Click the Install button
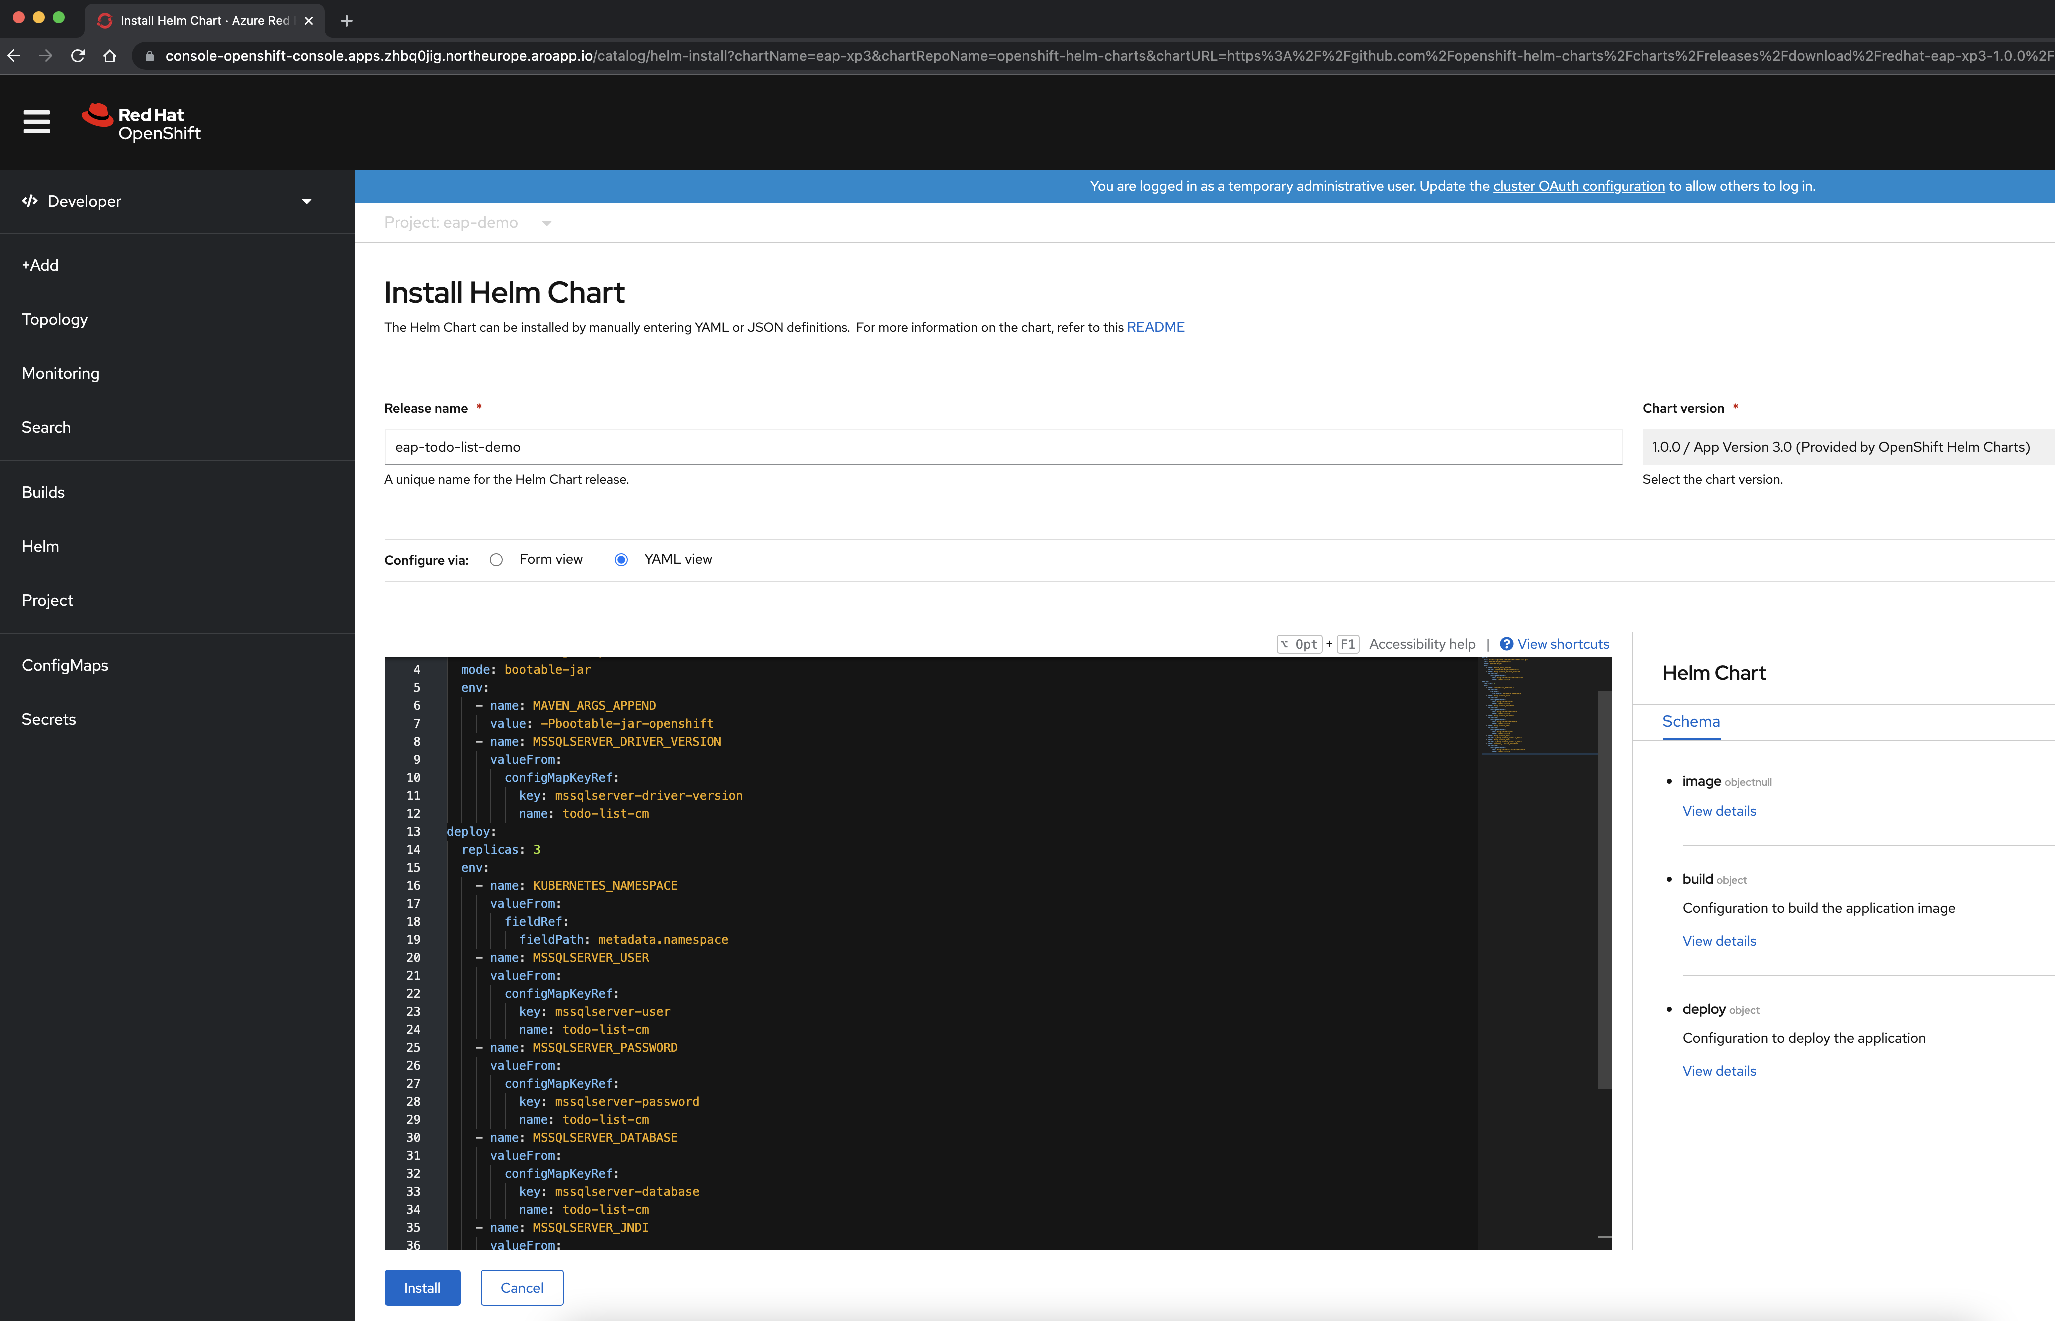The image size is (2055, 1321). pyautogui.click(x=422, y=1288)
